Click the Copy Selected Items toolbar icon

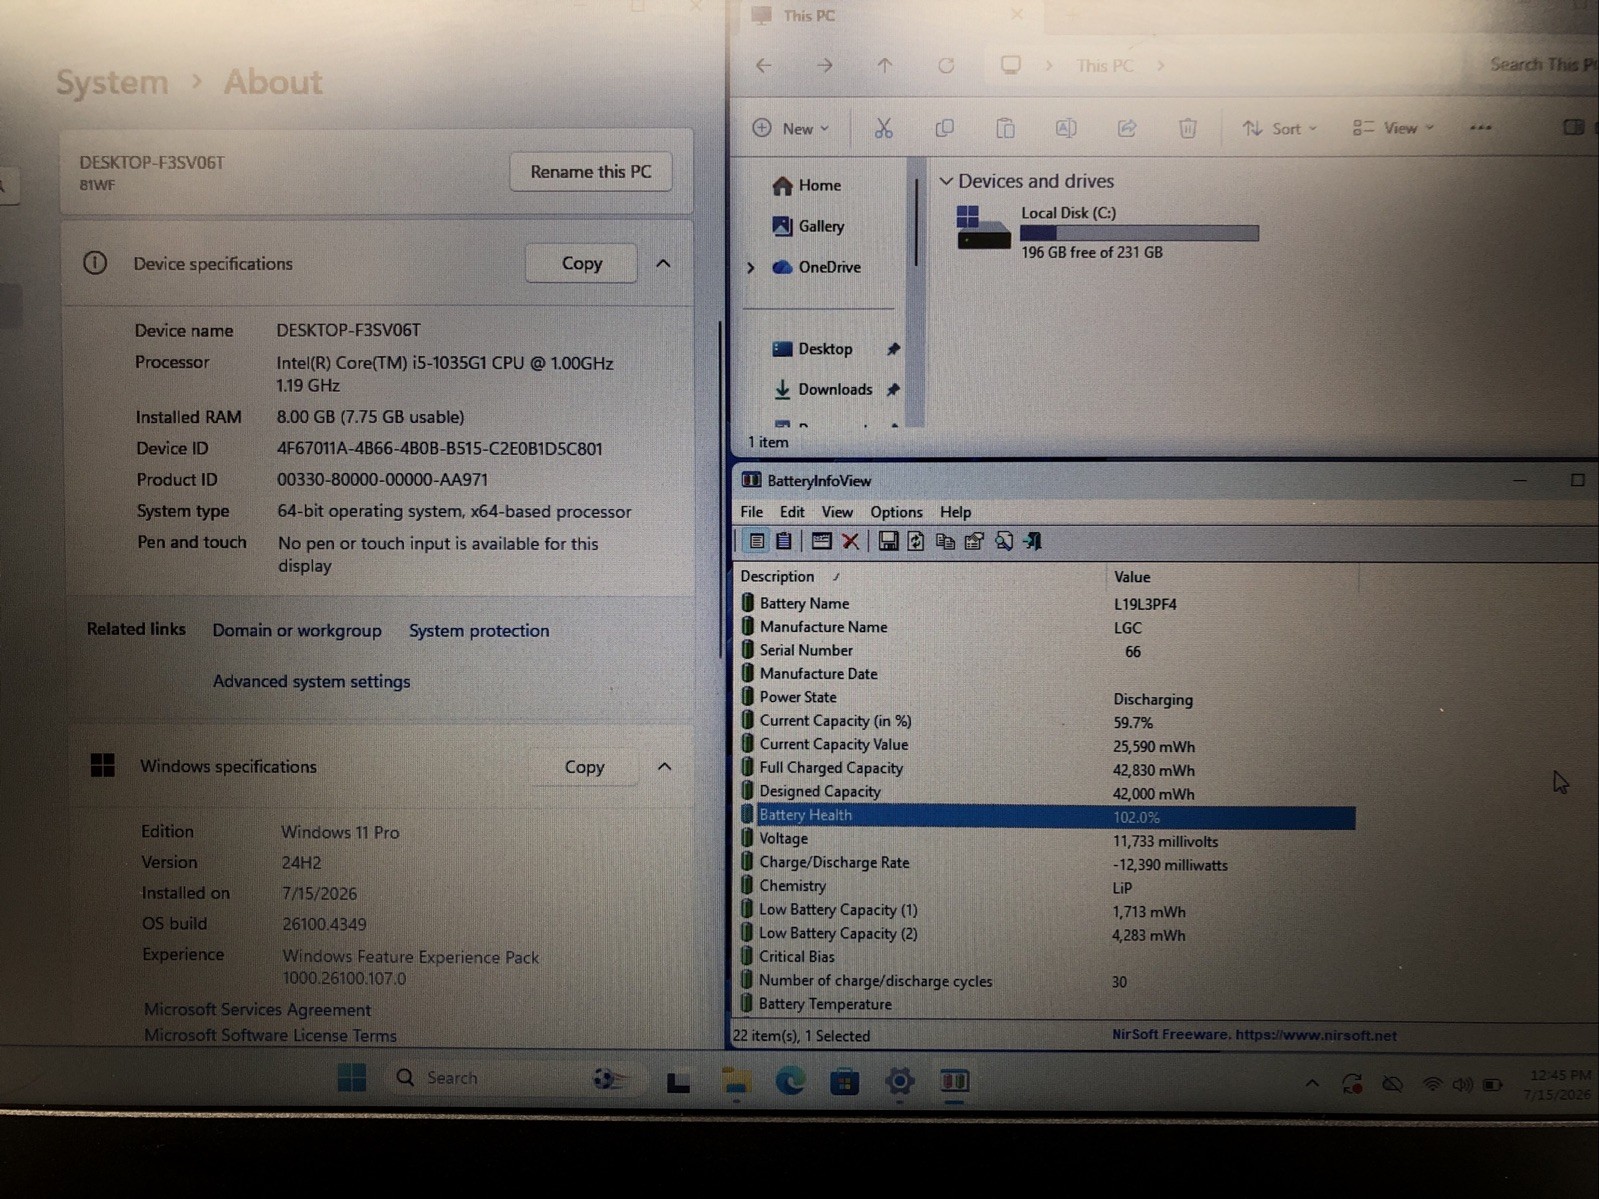[x=945, y=541]
